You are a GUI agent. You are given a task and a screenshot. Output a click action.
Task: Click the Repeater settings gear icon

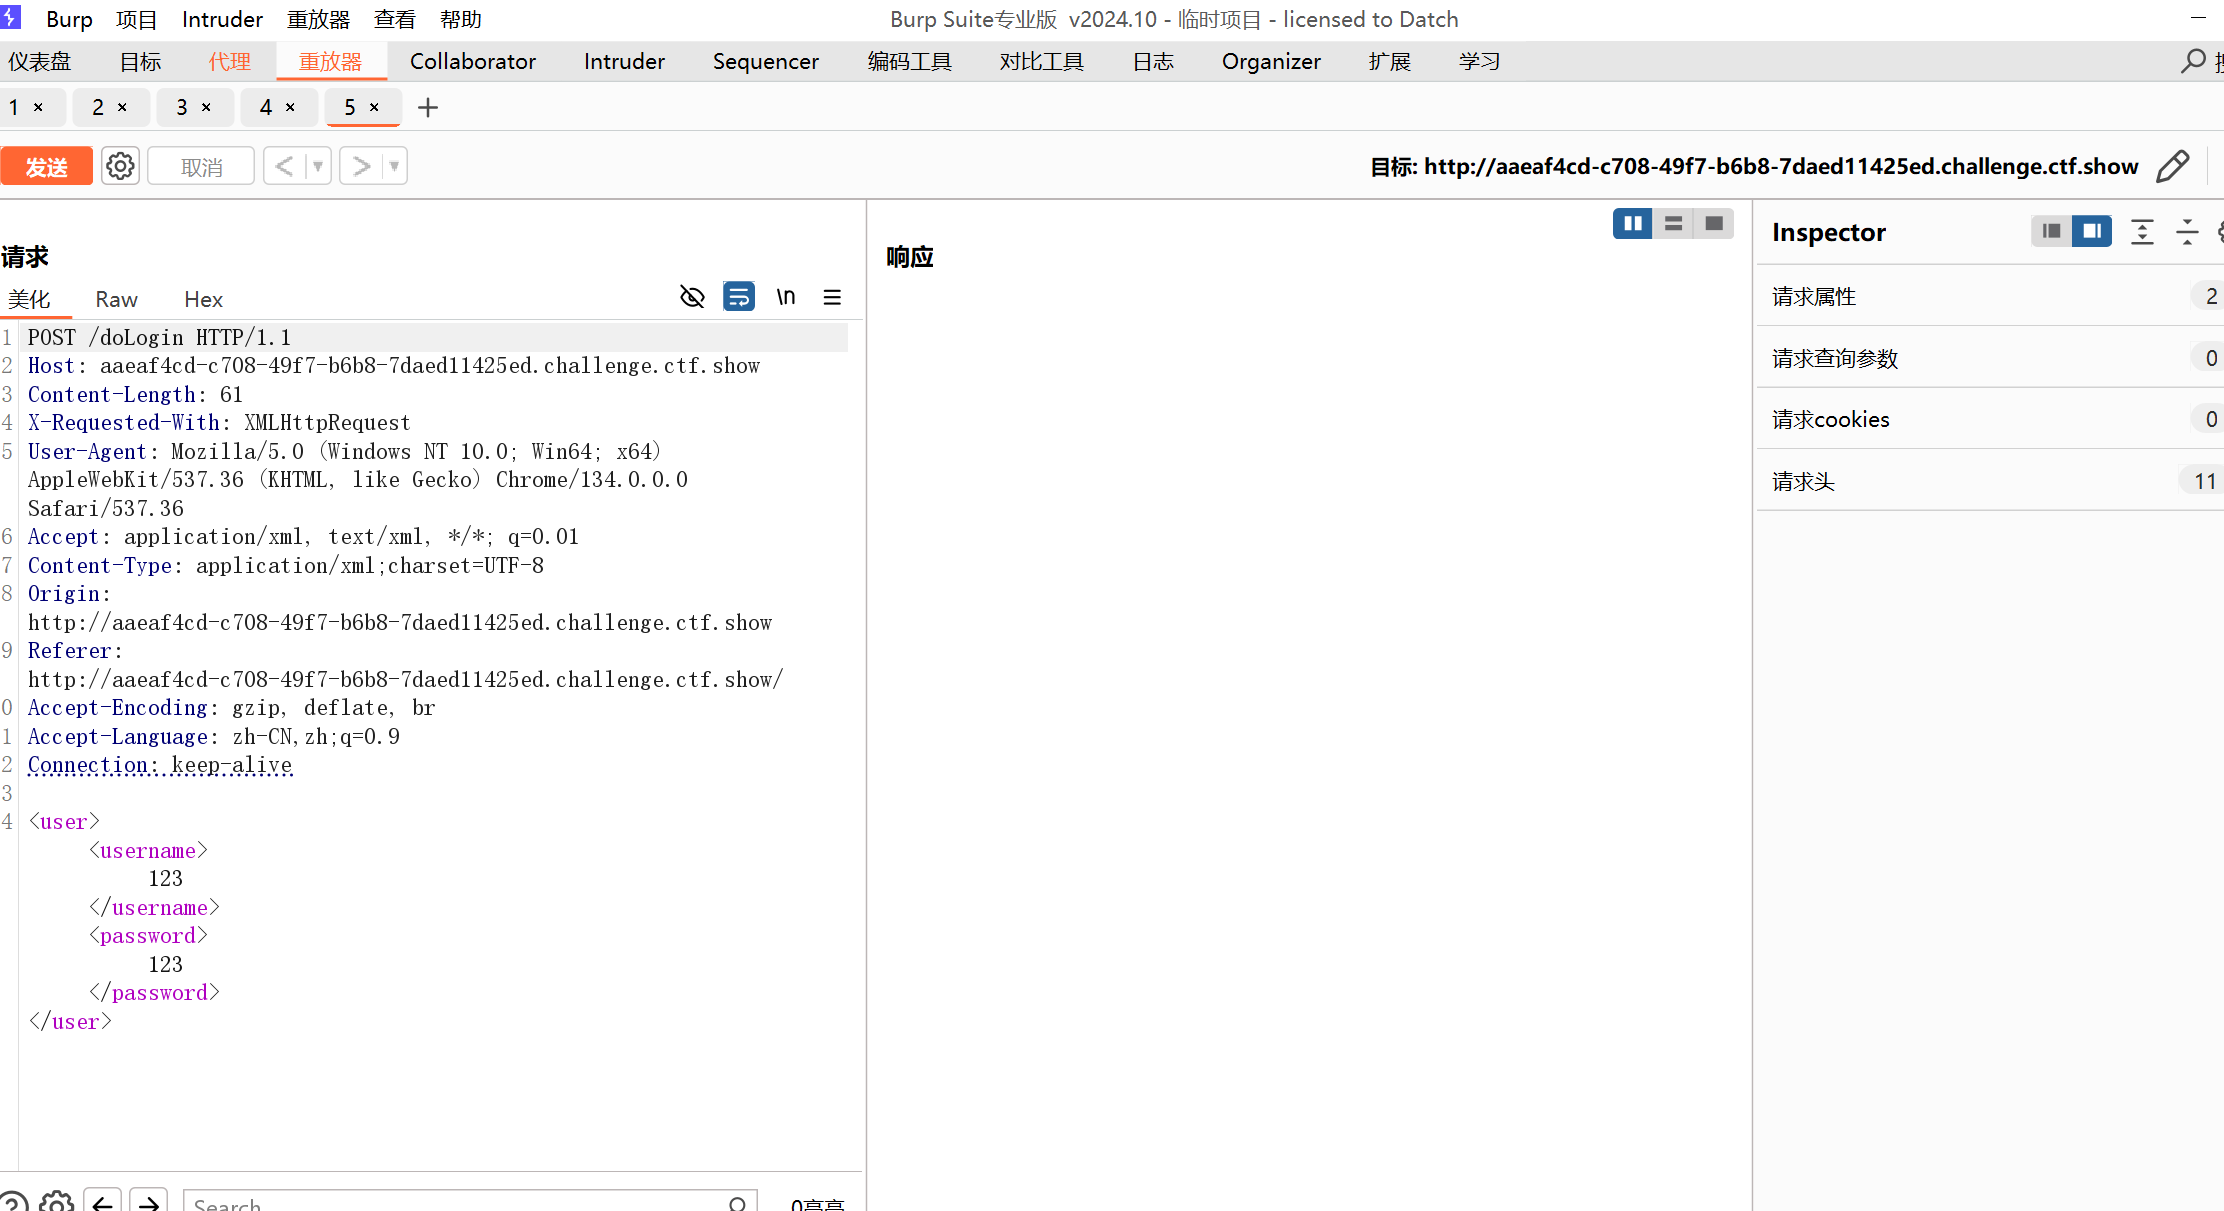coord(120,166)
